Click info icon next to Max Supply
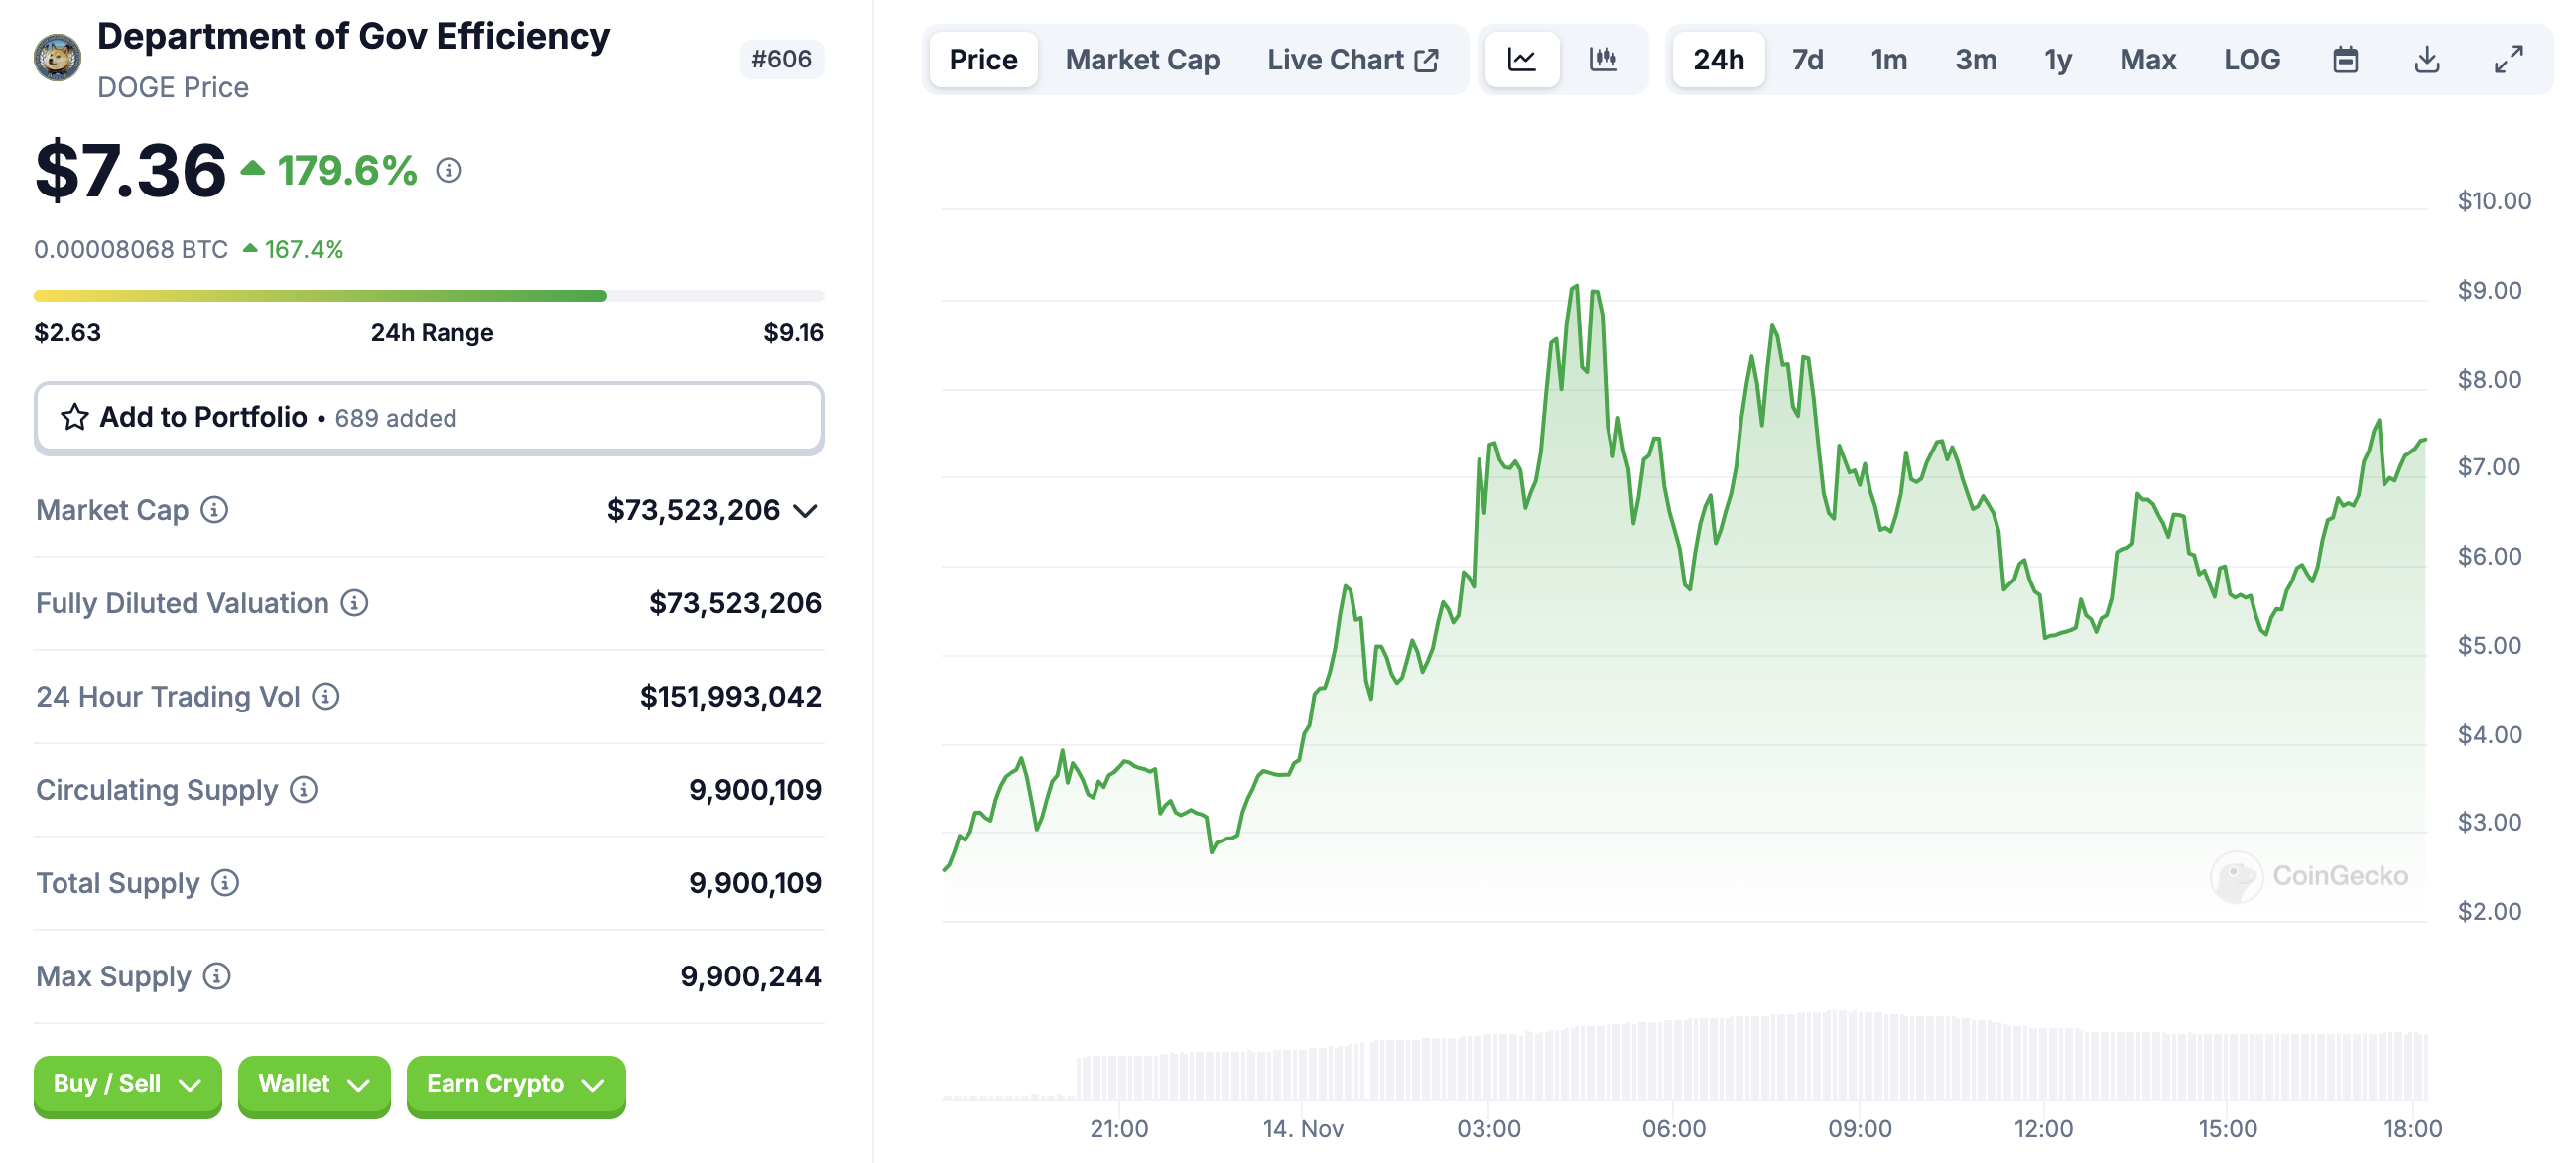The width and height of the screenshot is (2576, 1163). coord(217,976)
